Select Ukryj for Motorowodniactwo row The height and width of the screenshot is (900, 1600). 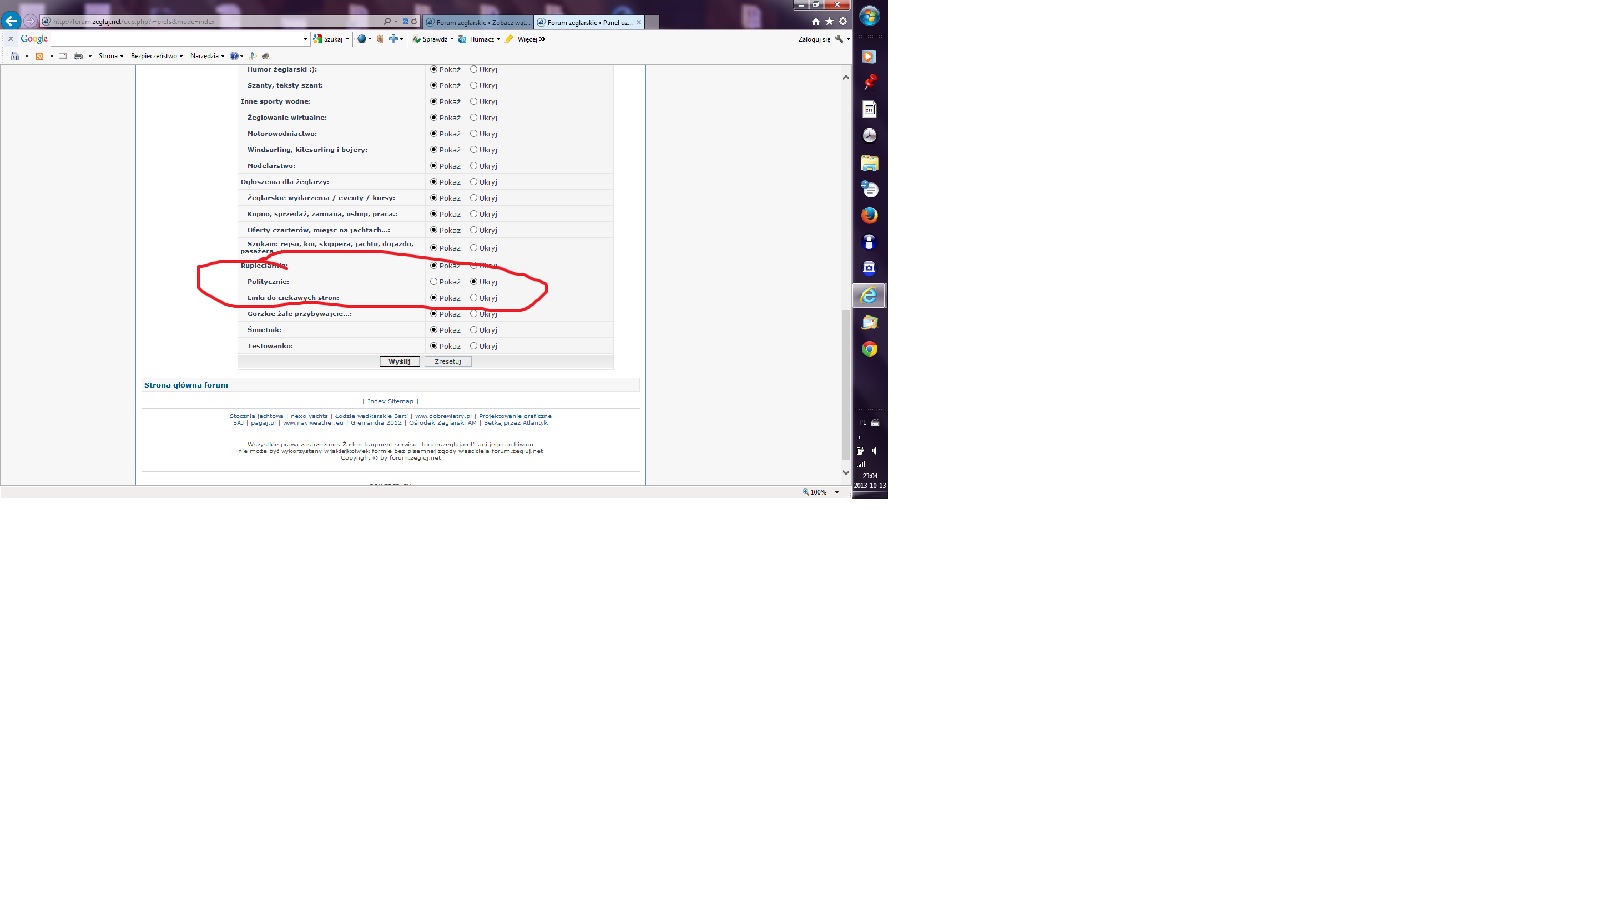click(x=474, y=134)
